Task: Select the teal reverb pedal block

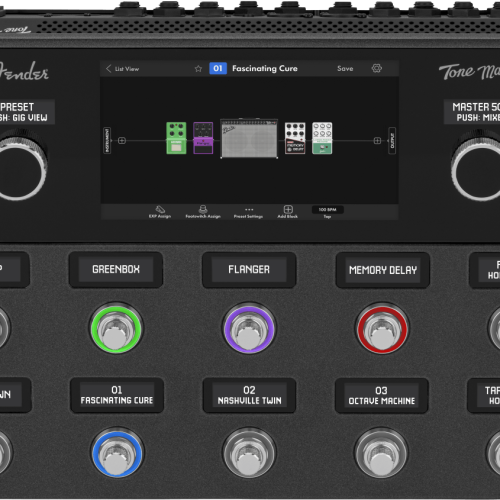Action: [x=322, y=138]
